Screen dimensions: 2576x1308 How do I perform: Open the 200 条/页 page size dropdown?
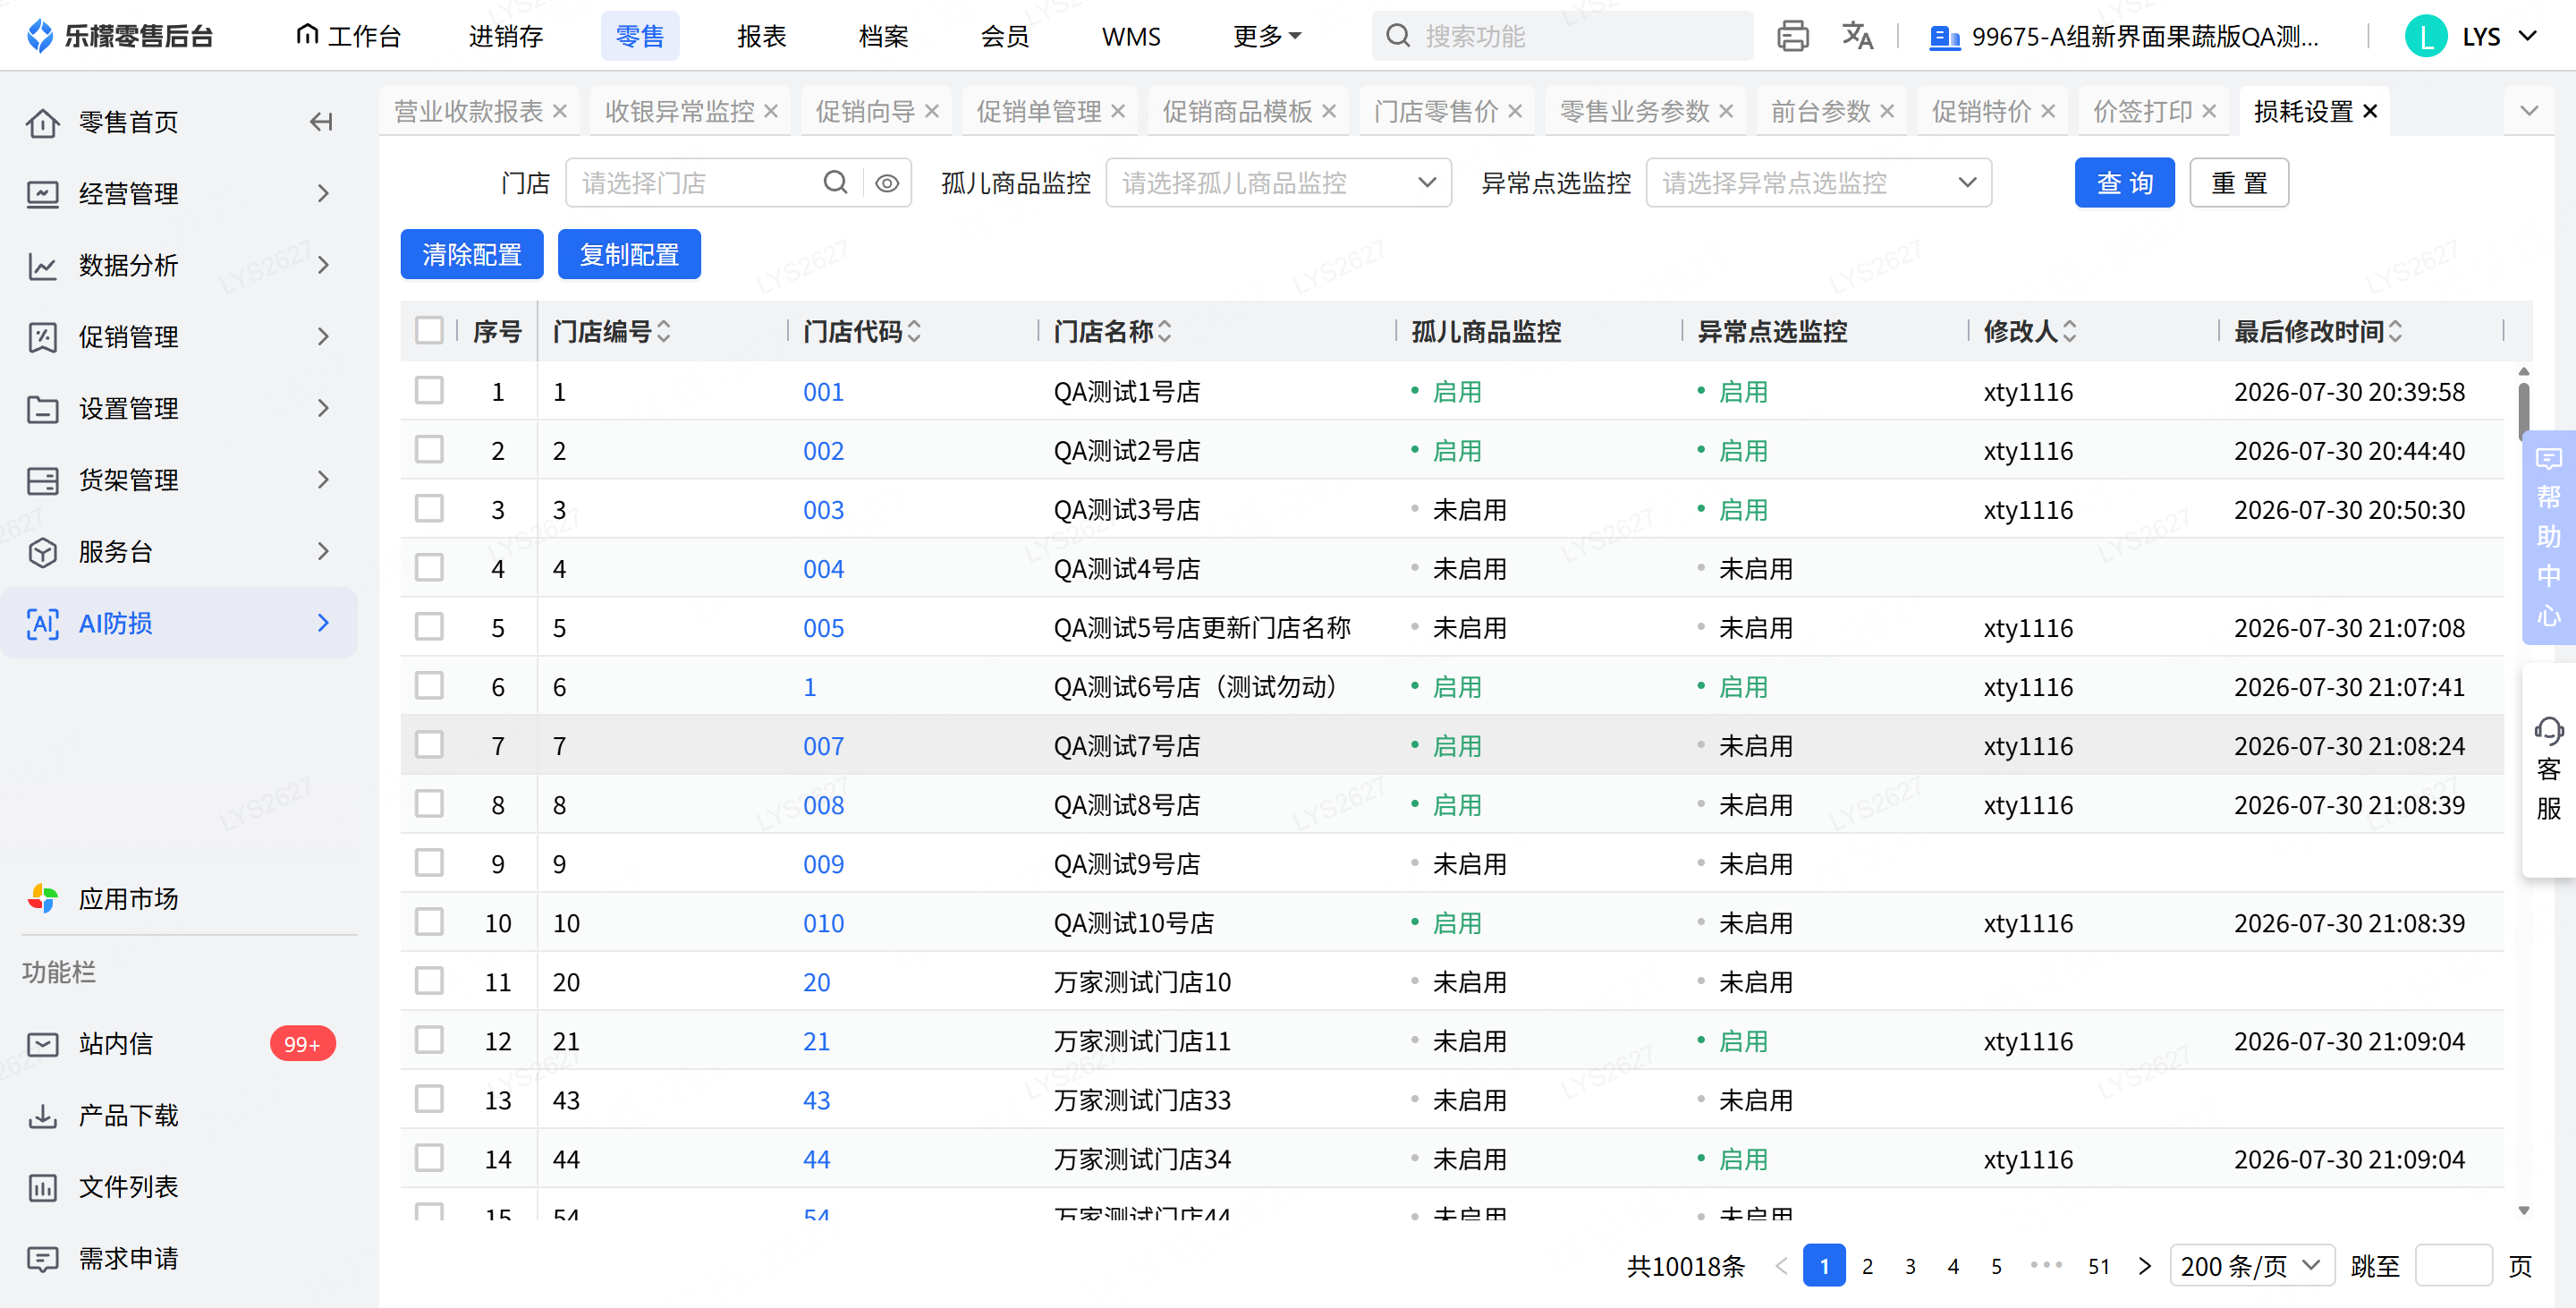tap(2251, 1266)
